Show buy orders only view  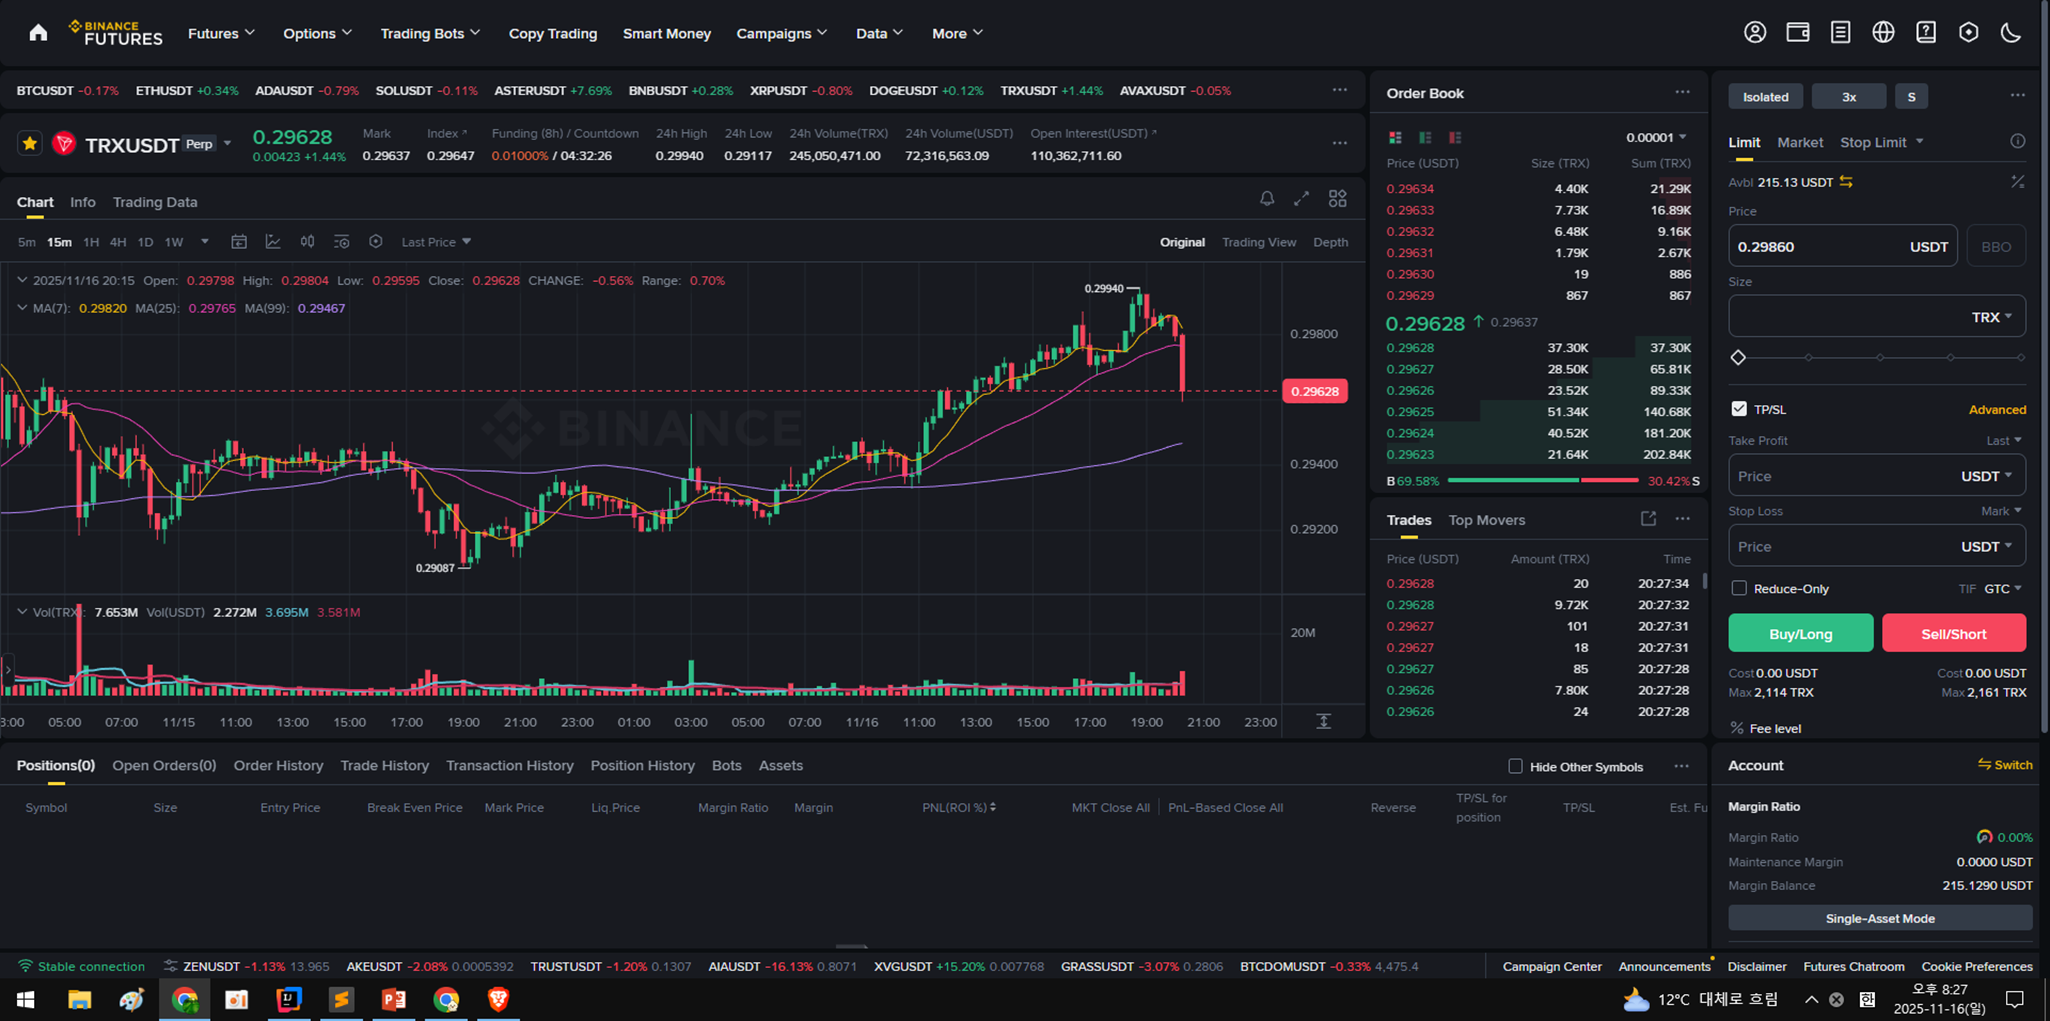coord(1425,137)
